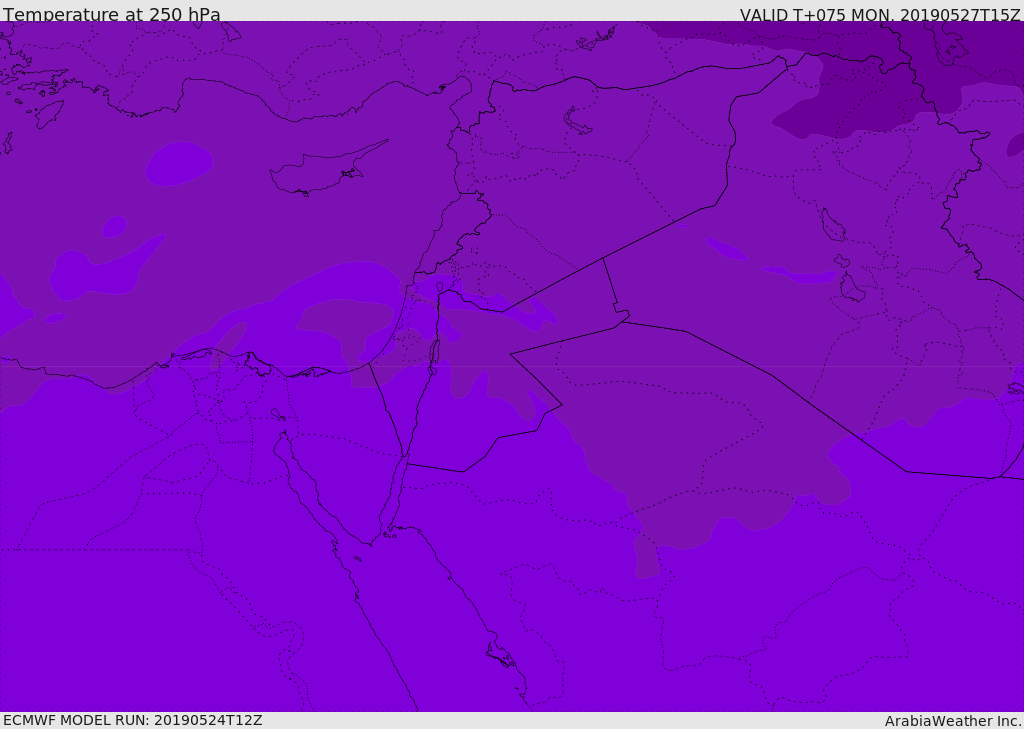Image resolution: width=1024 pixels, height=729 pixels.
Task: Click the 'ArabiaWeather Inc.' credit text
Action: click(953, 721)
